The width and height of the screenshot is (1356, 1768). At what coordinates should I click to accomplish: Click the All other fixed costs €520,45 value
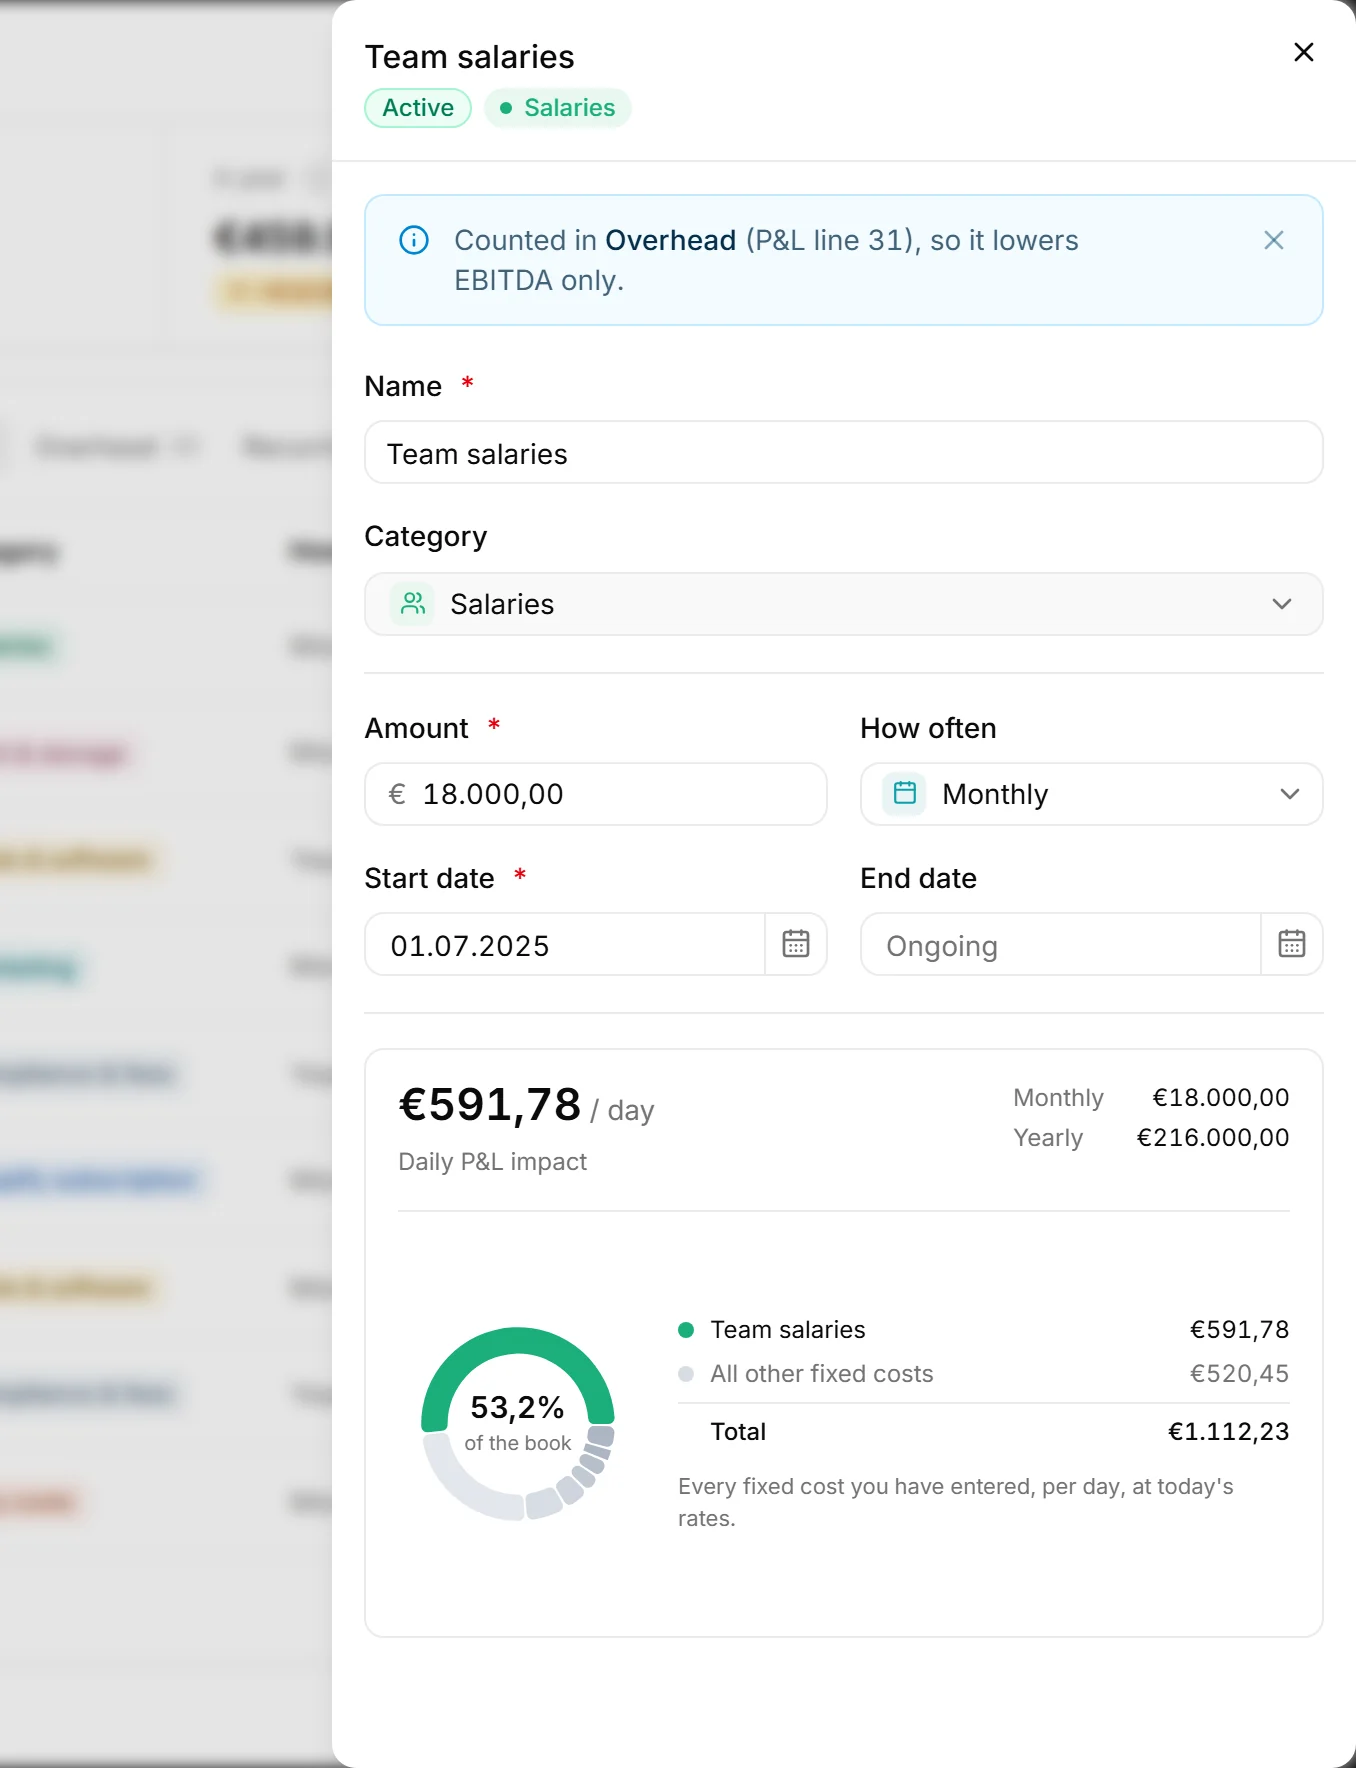[x=1239, y=1374]
